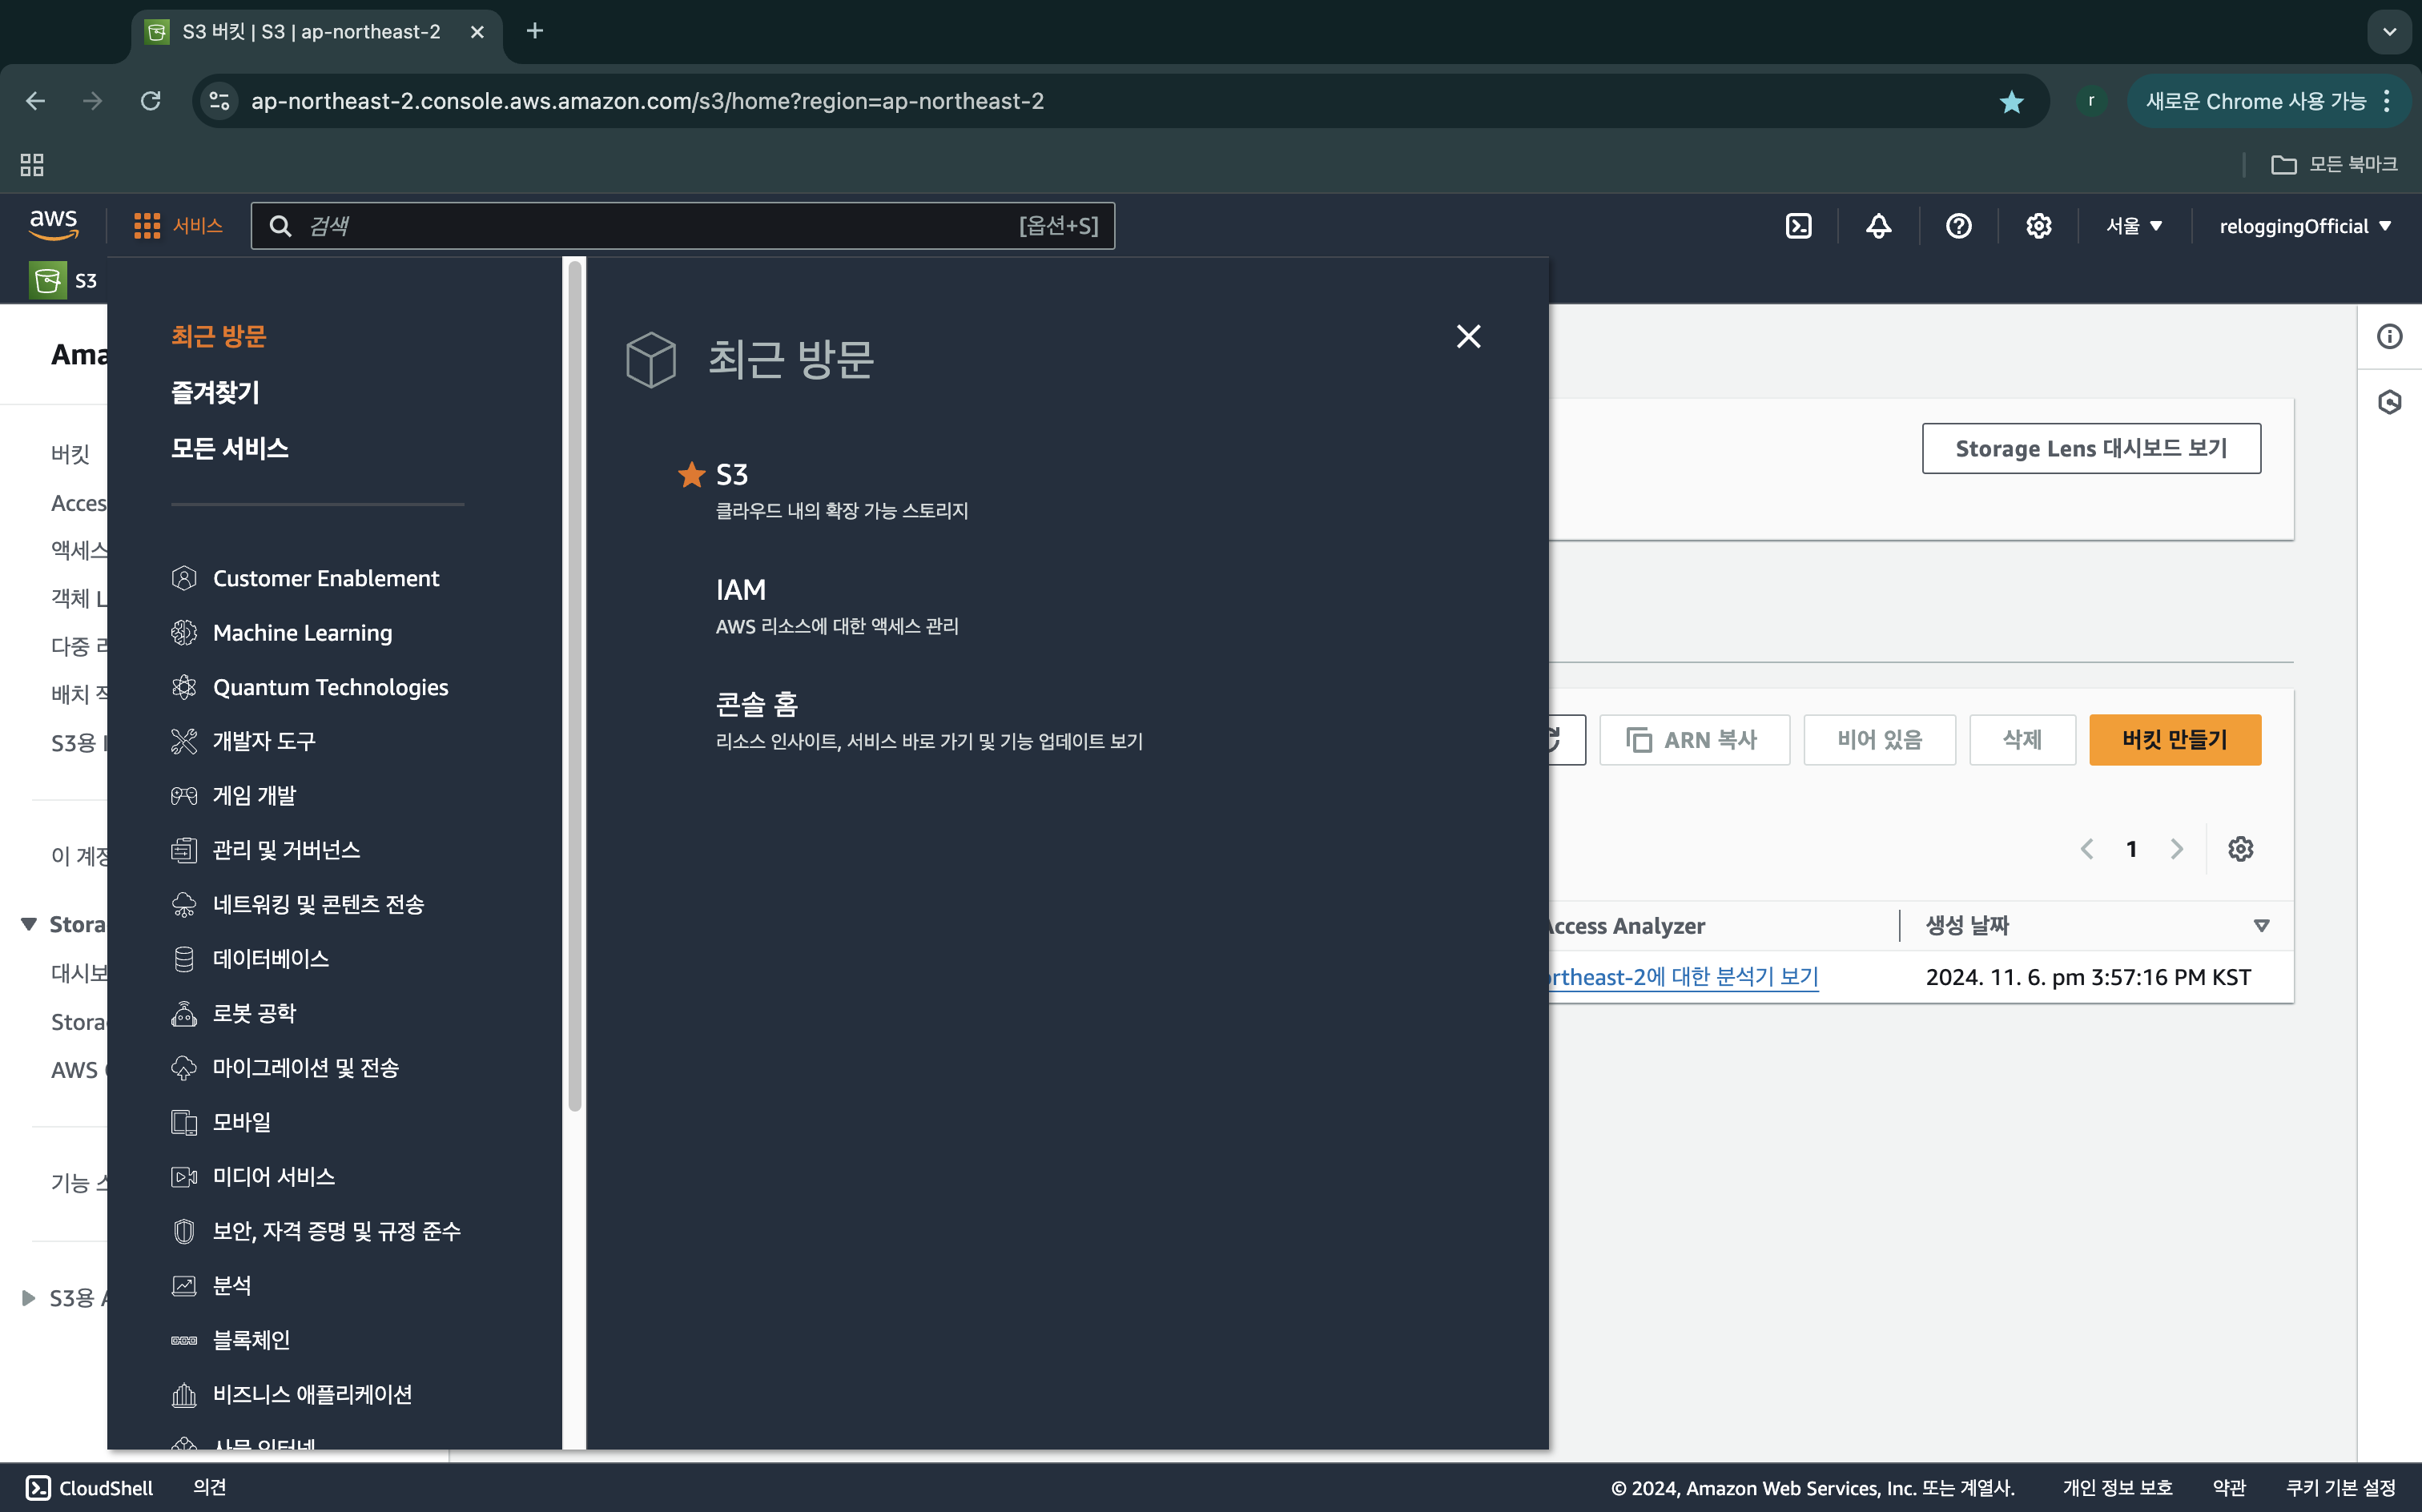Click the info panel icon on right edge

point(2389,337)
